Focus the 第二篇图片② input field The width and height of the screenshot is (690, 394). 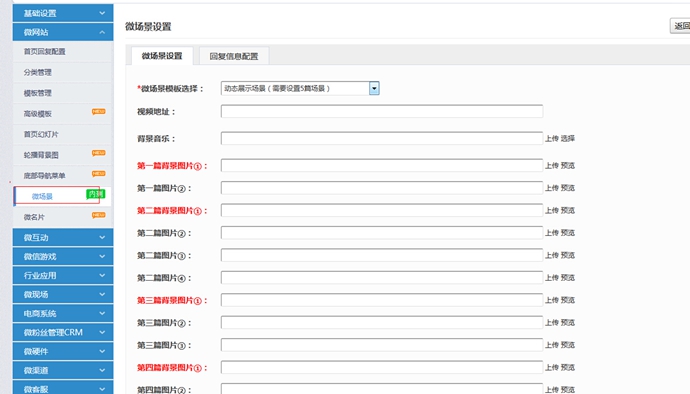[x=382, y=232]
